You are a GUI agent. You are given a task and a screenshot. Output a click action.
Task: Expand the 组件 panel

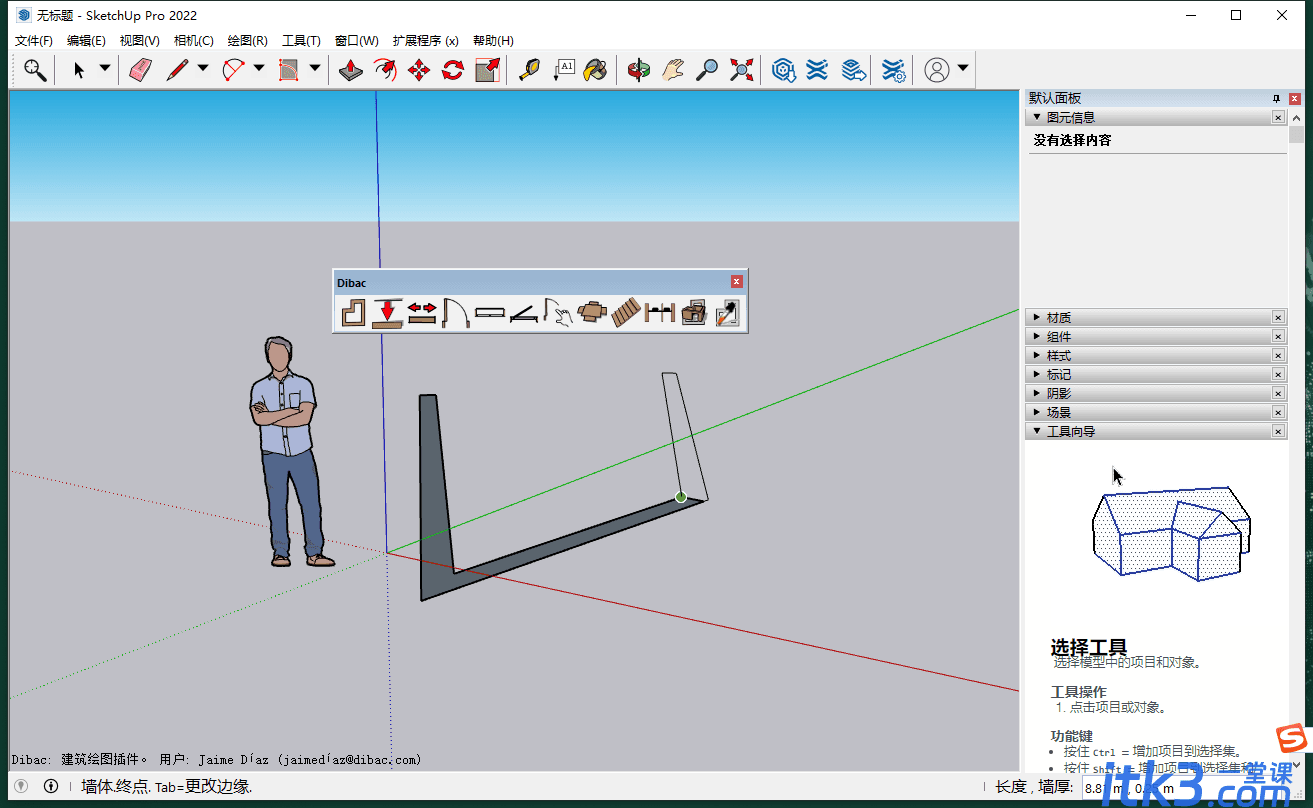tap(1037, 337)
